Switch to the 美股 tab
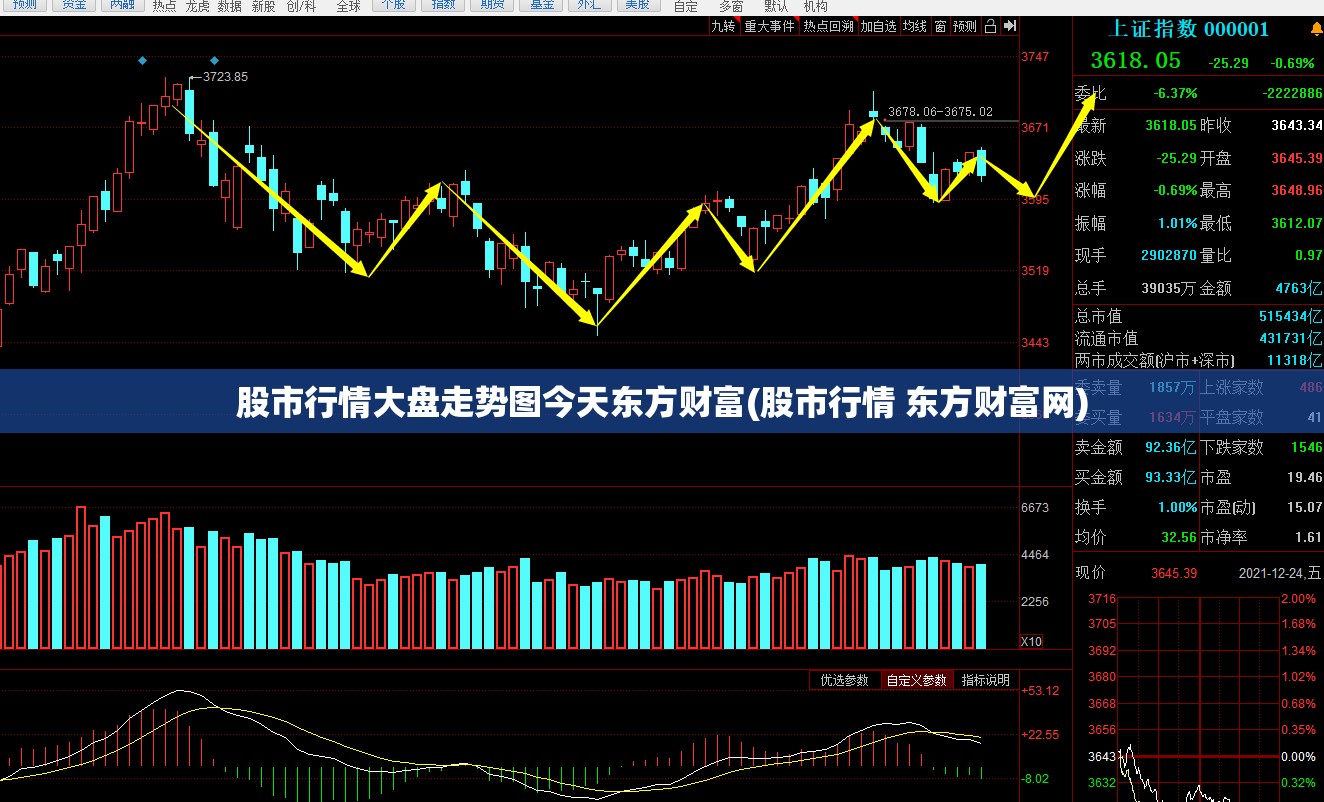1324x802 pixels. [x=637, y=5]
